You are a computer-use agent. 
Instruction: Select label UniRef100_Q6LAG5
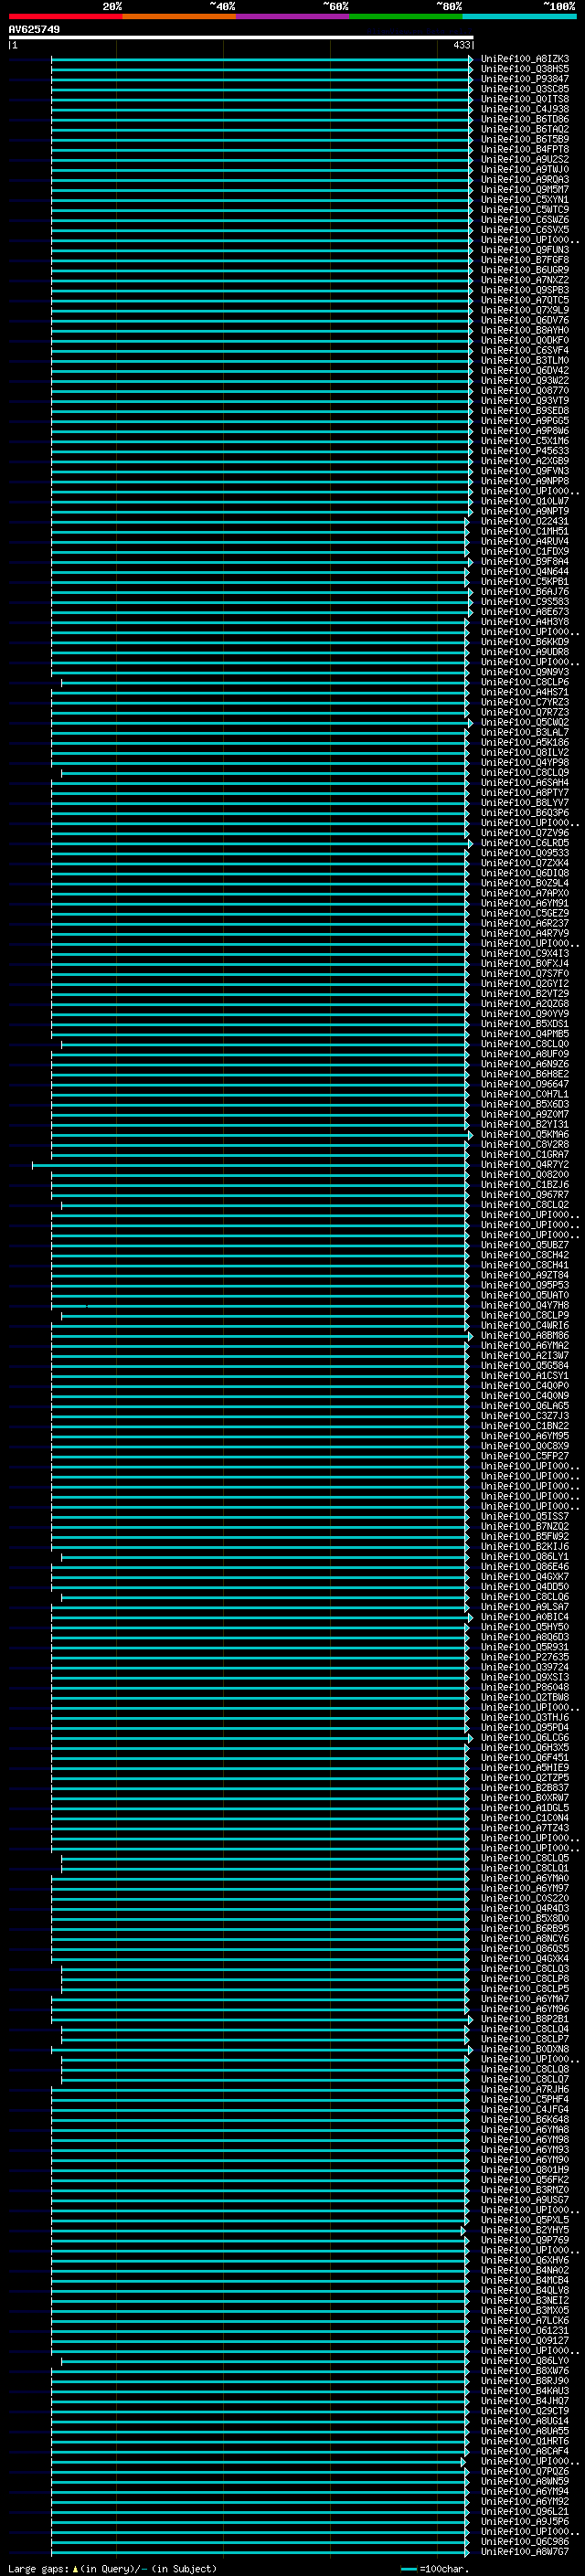coord(525,1406)
